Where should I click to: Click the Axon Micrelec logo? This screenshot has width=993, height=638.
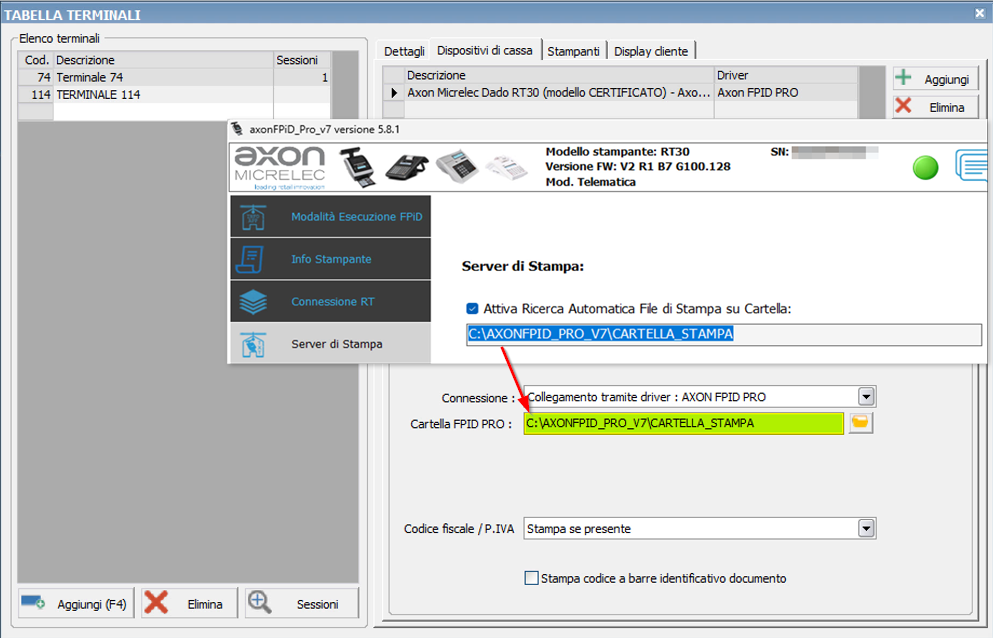[x=280, y=168]
